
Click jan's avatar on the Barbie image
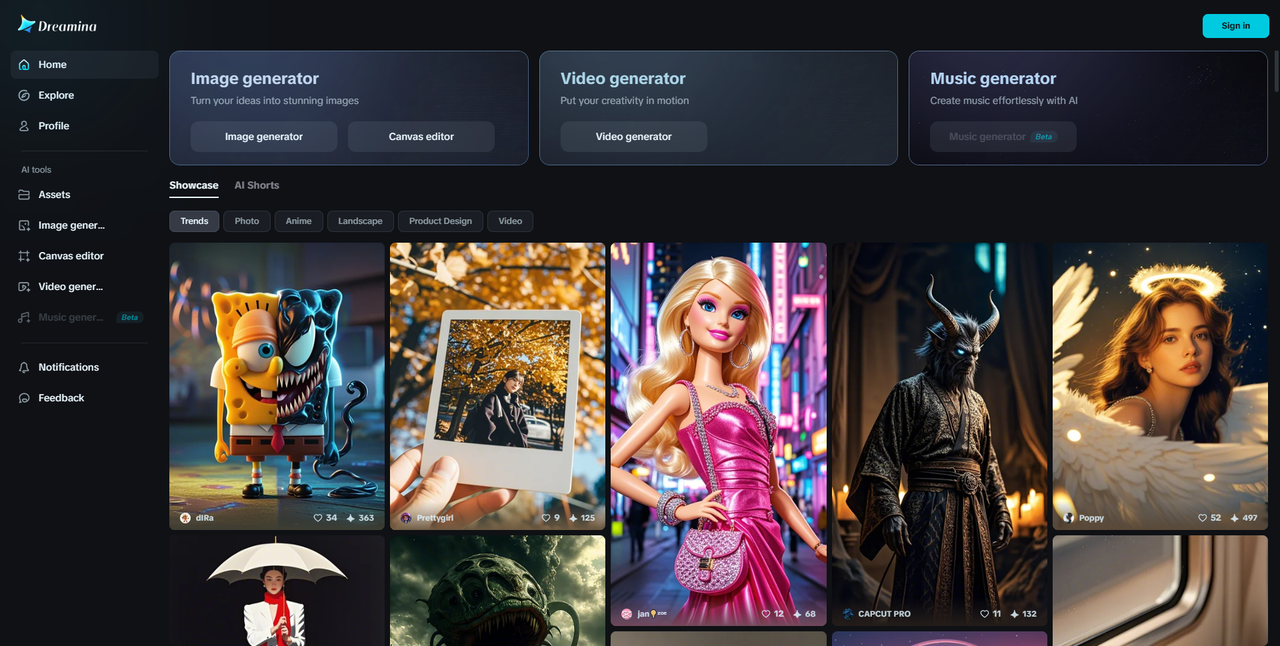[x=627, y=614]
